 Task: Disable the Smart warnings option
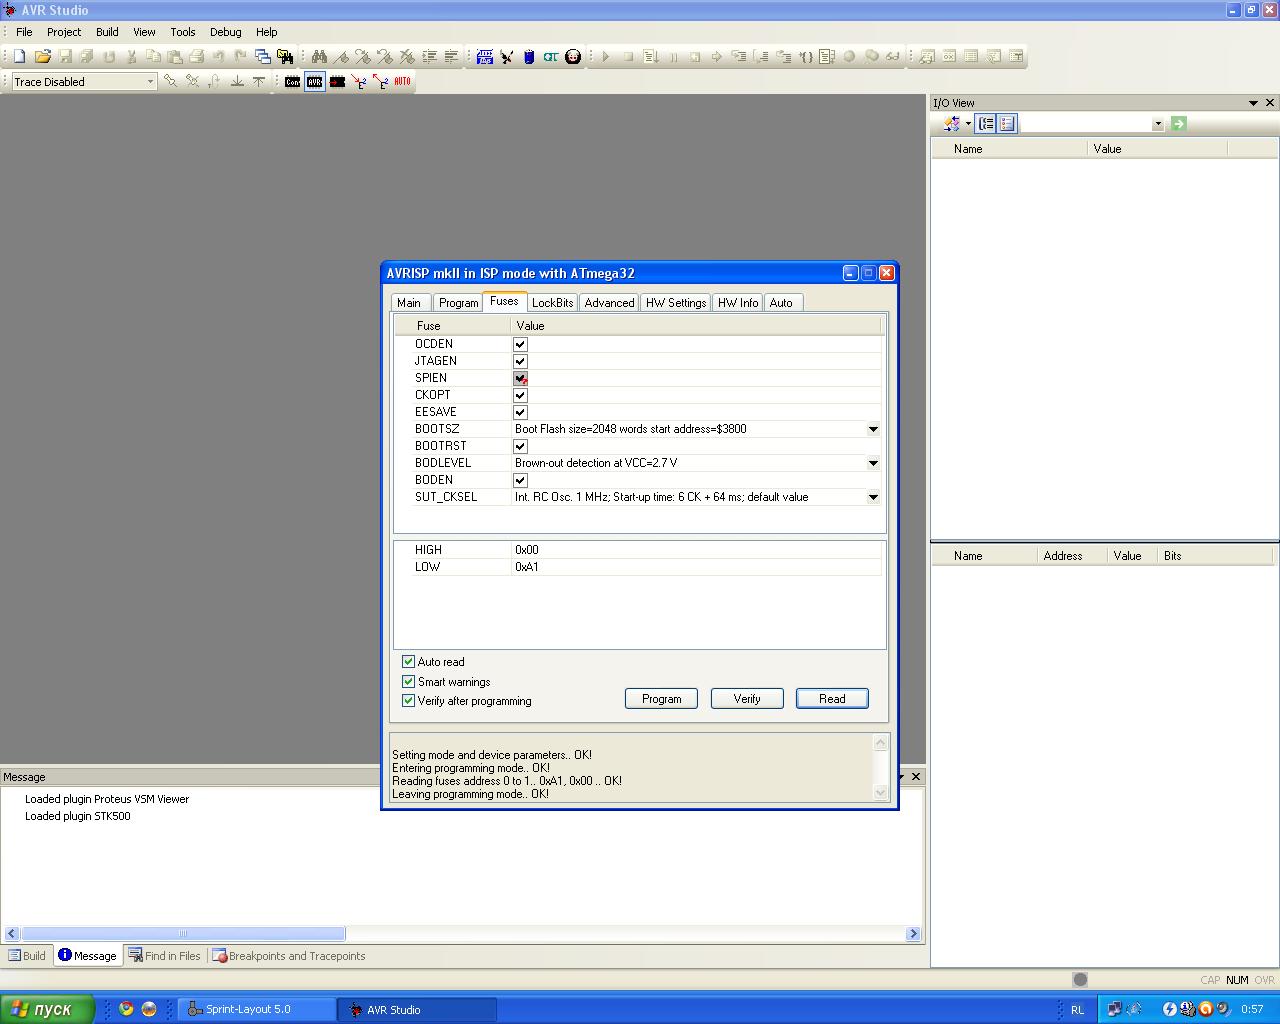408,682
